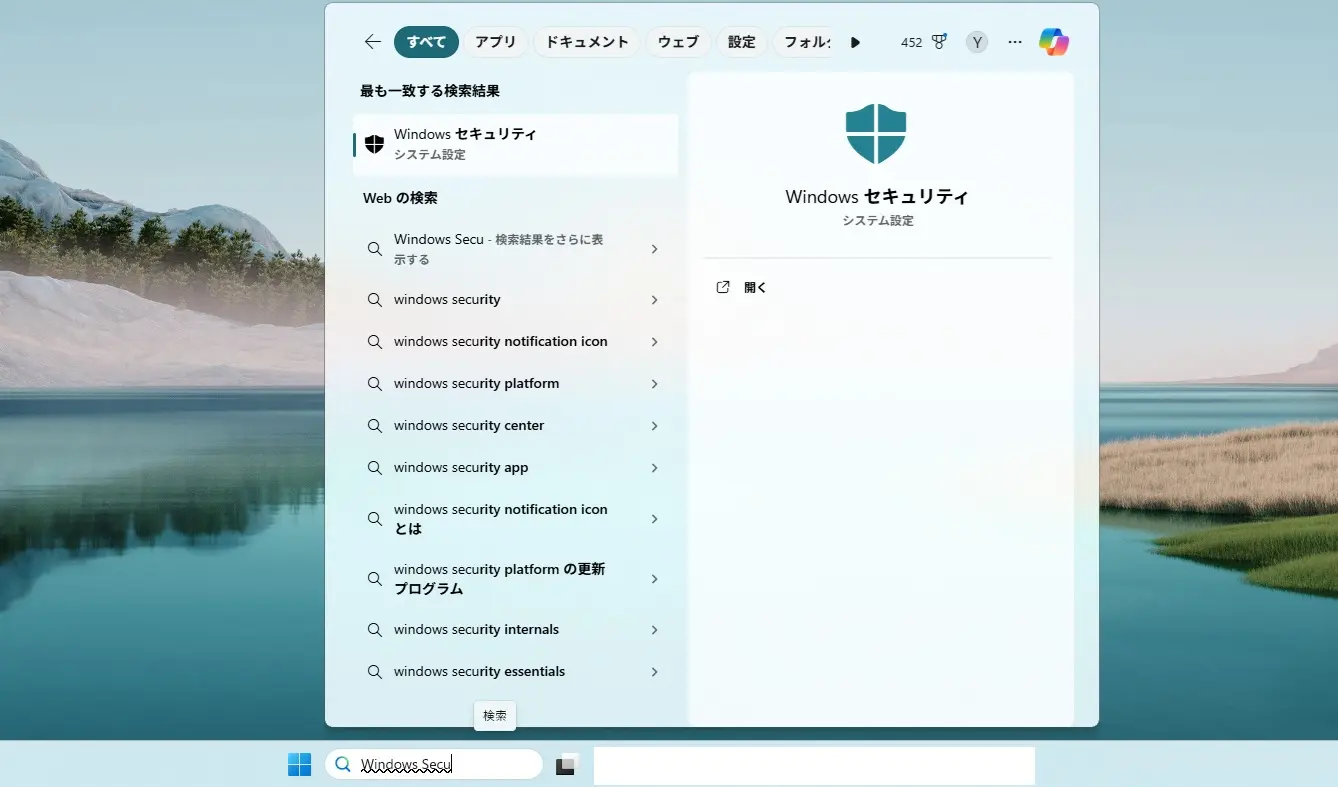Click the large teal shield icon in preview

tap(876, 134)
